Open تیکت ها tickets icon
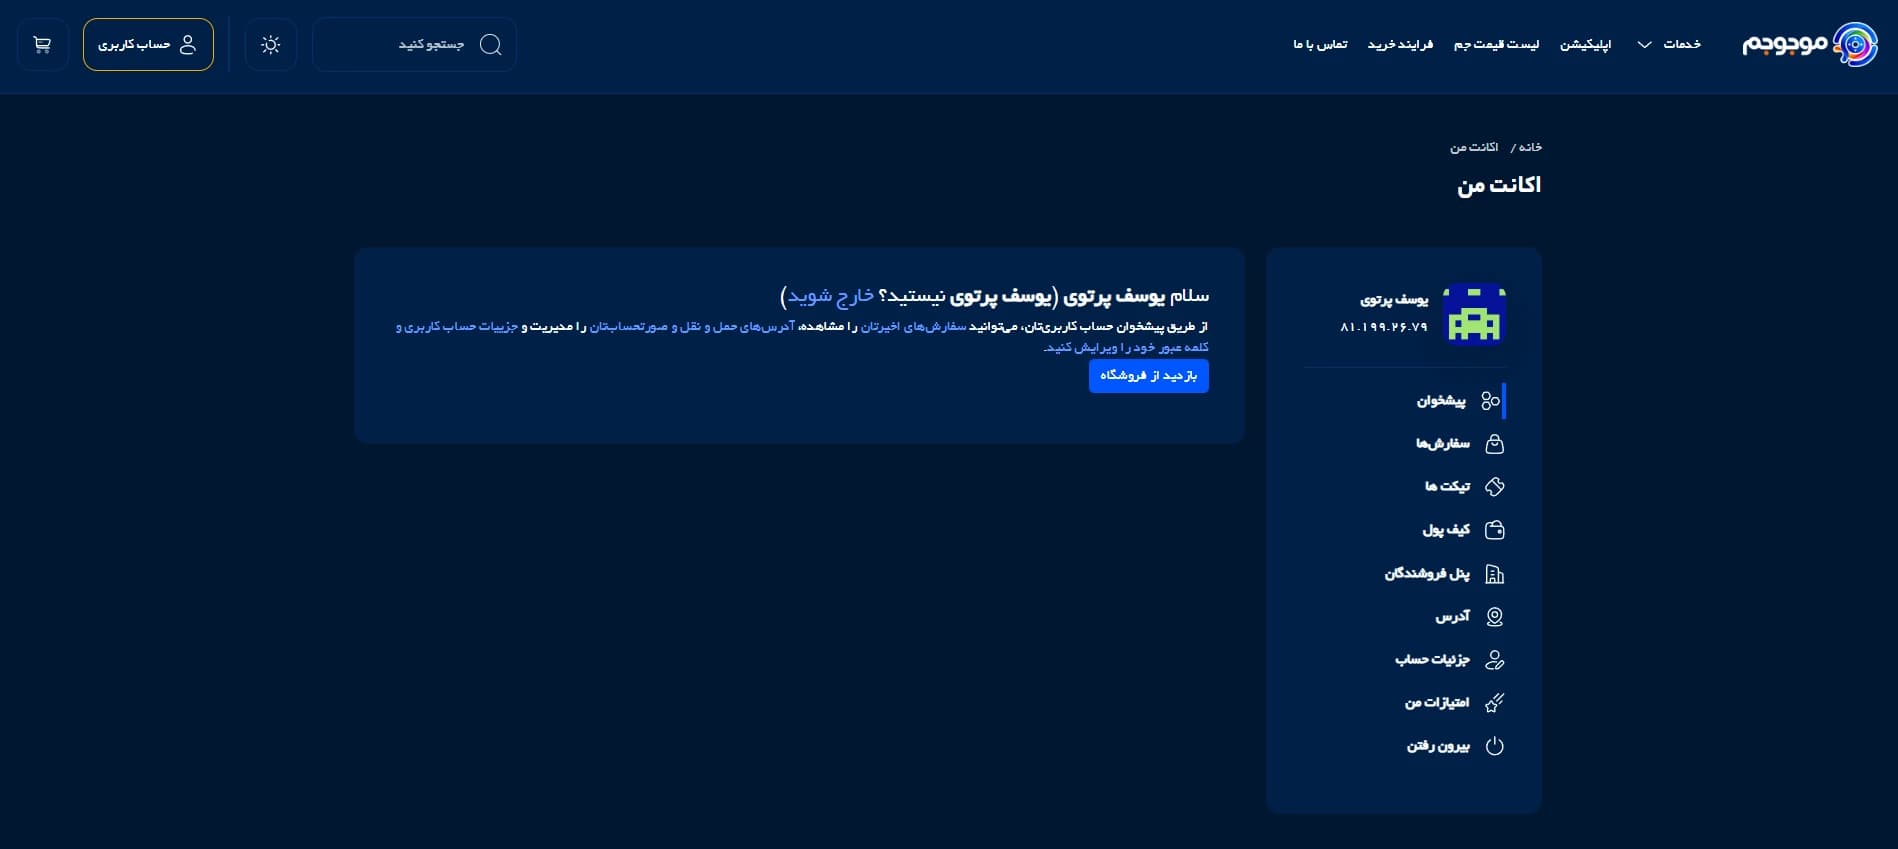 1494,487
